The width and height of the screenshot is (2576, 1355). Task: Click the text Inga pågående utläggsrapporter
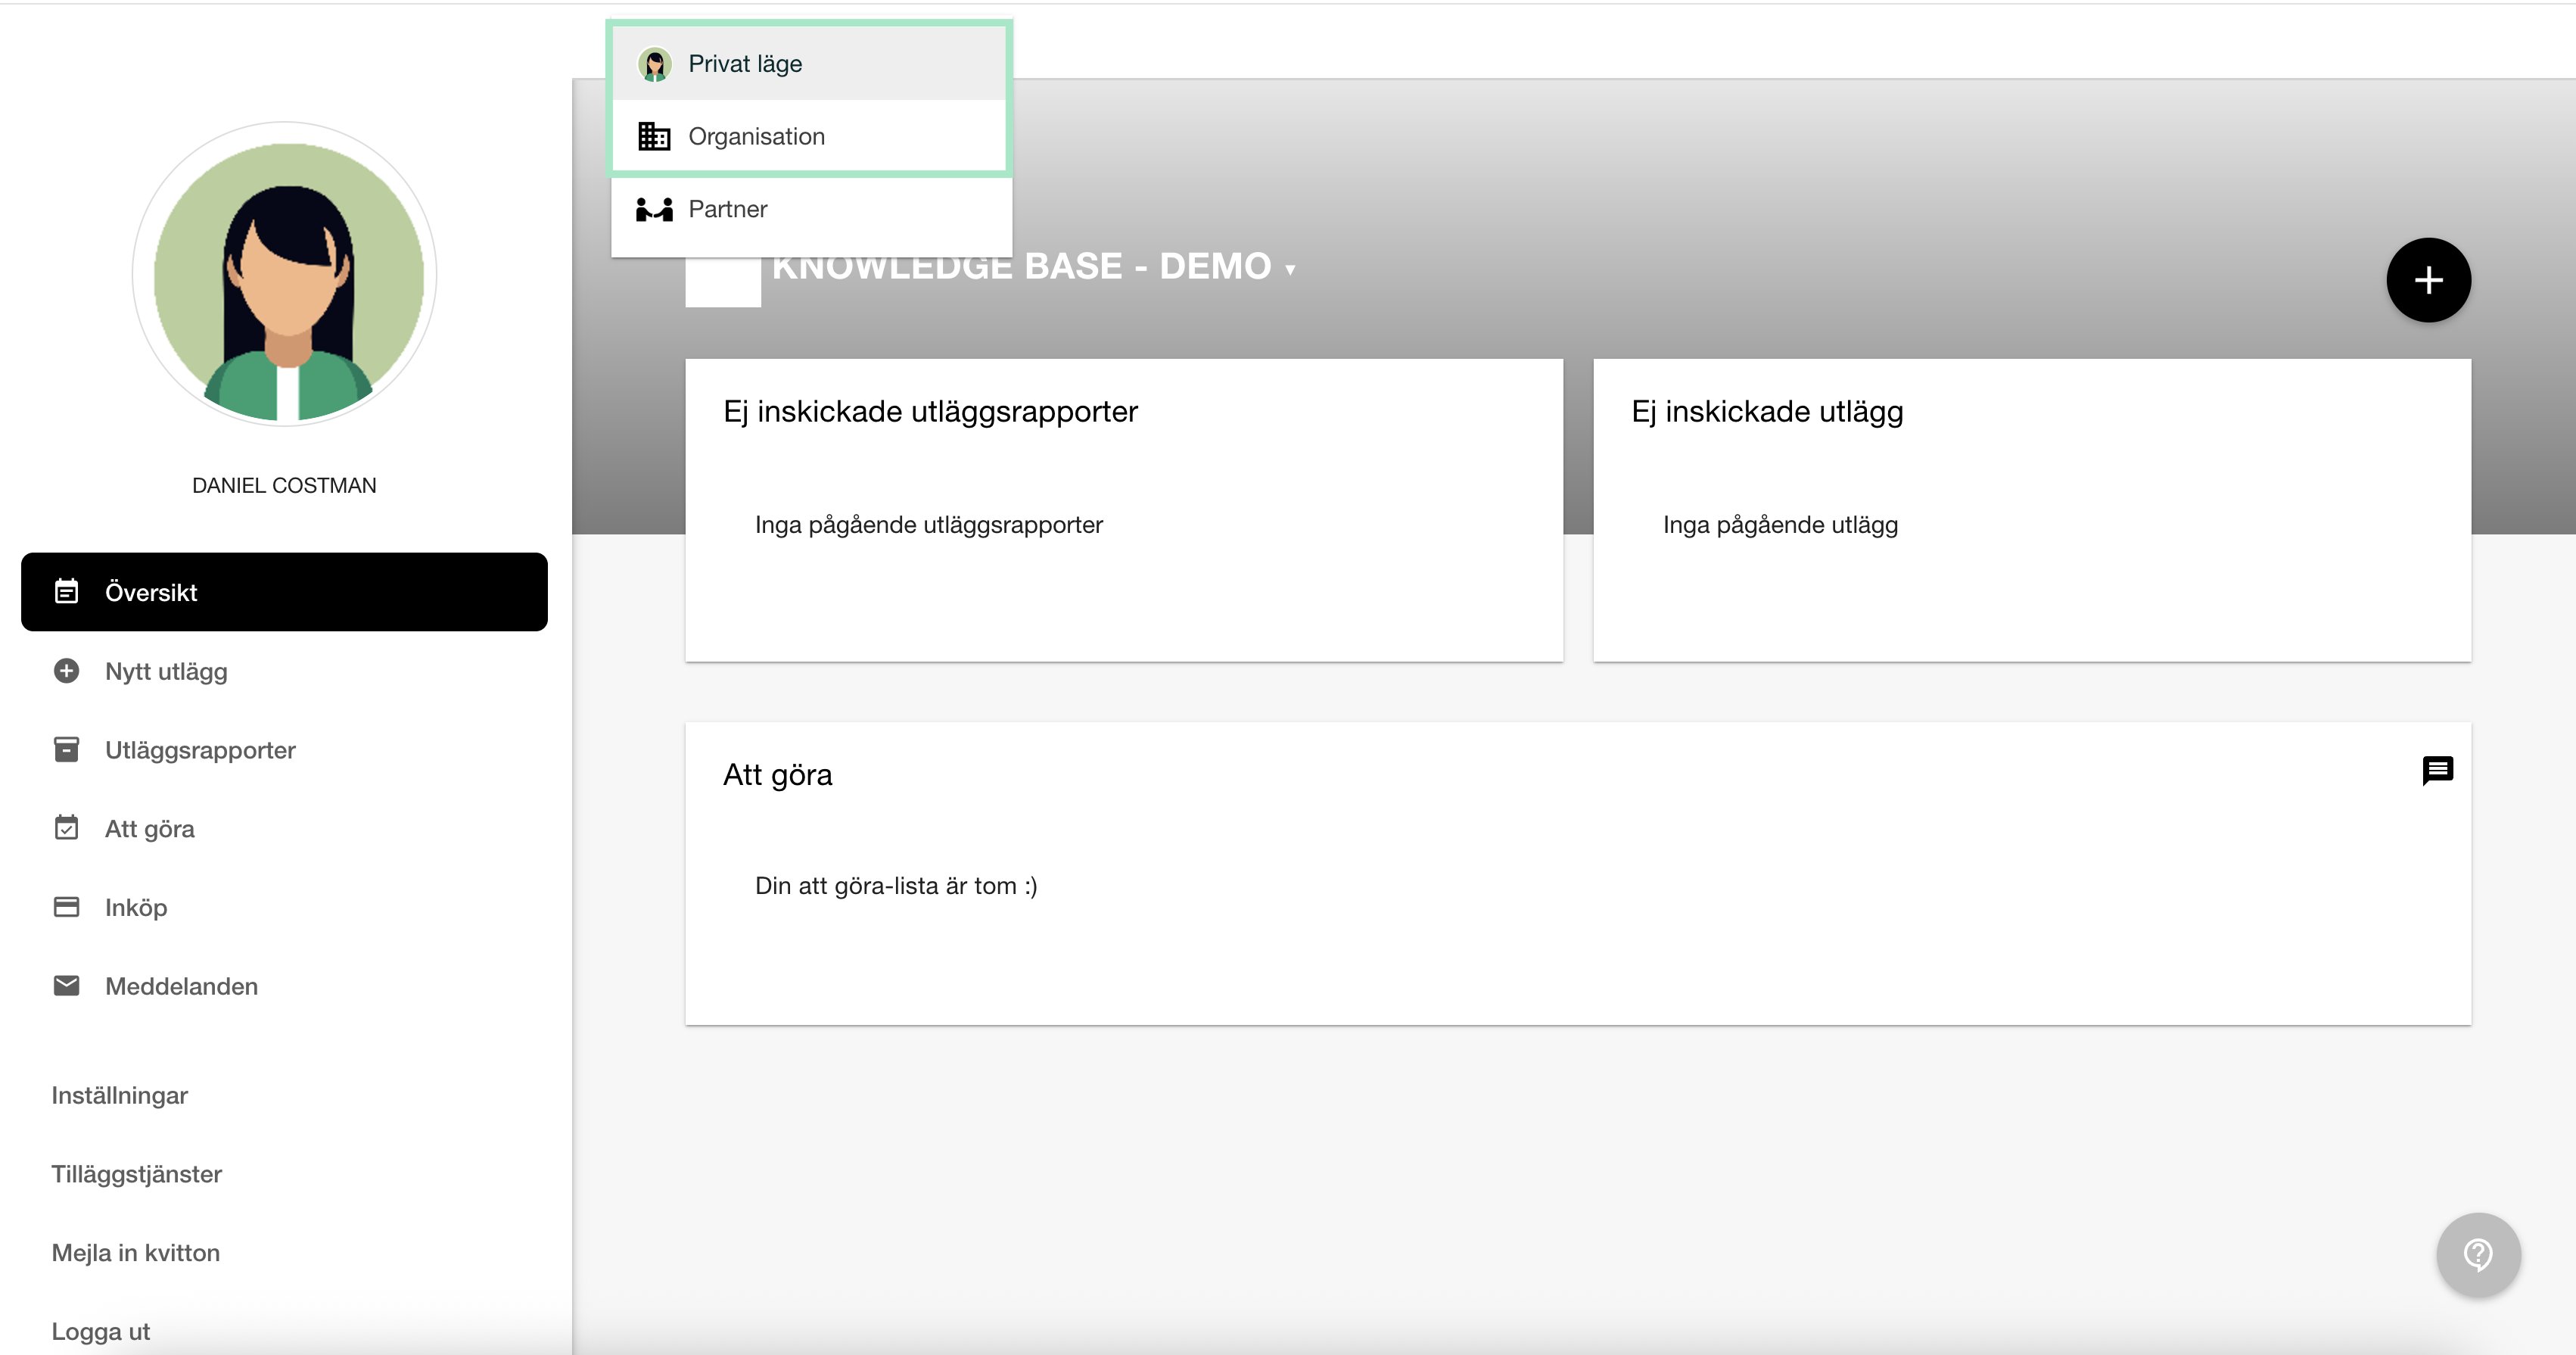pos(928,526)
